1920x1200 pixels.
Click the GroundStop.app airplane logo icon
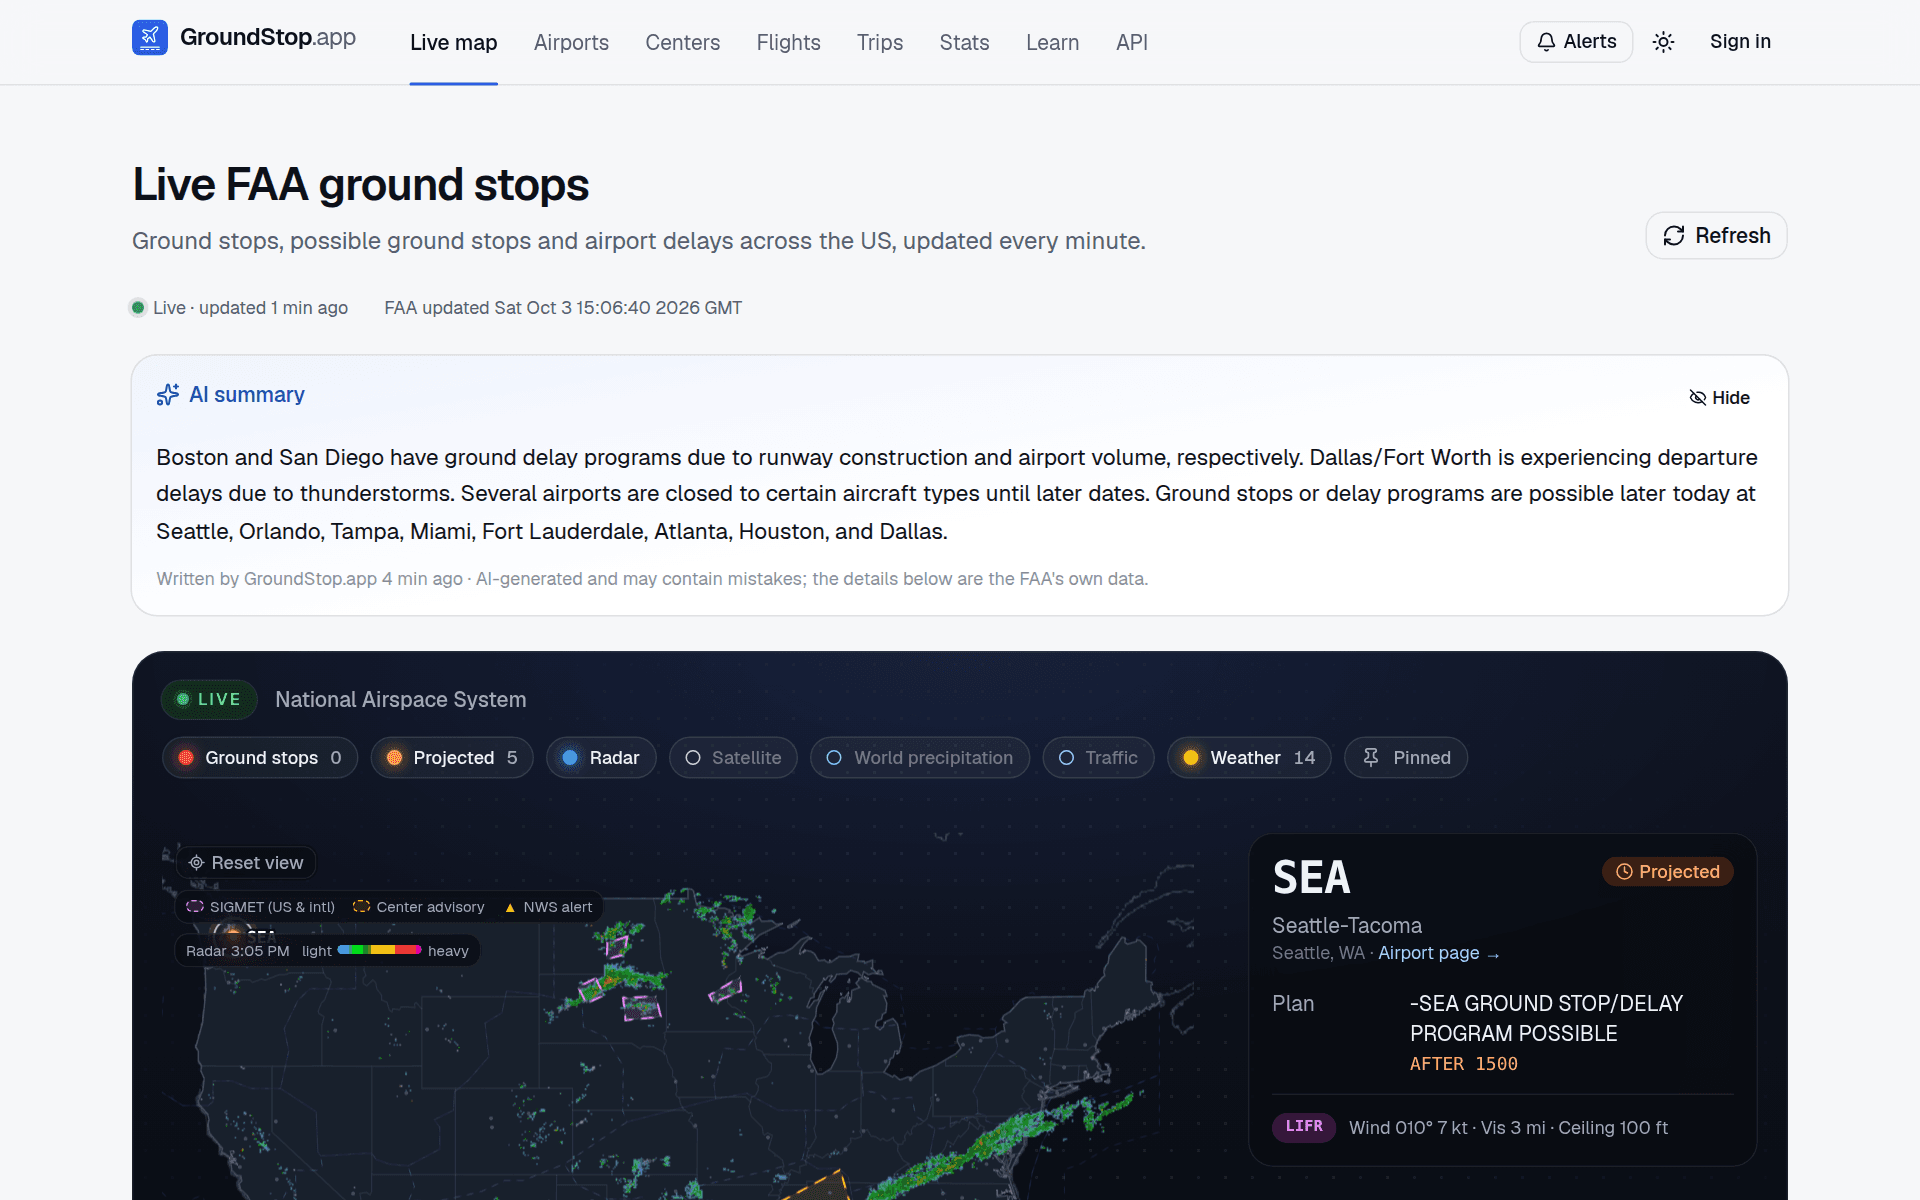[x=150, y=38]
